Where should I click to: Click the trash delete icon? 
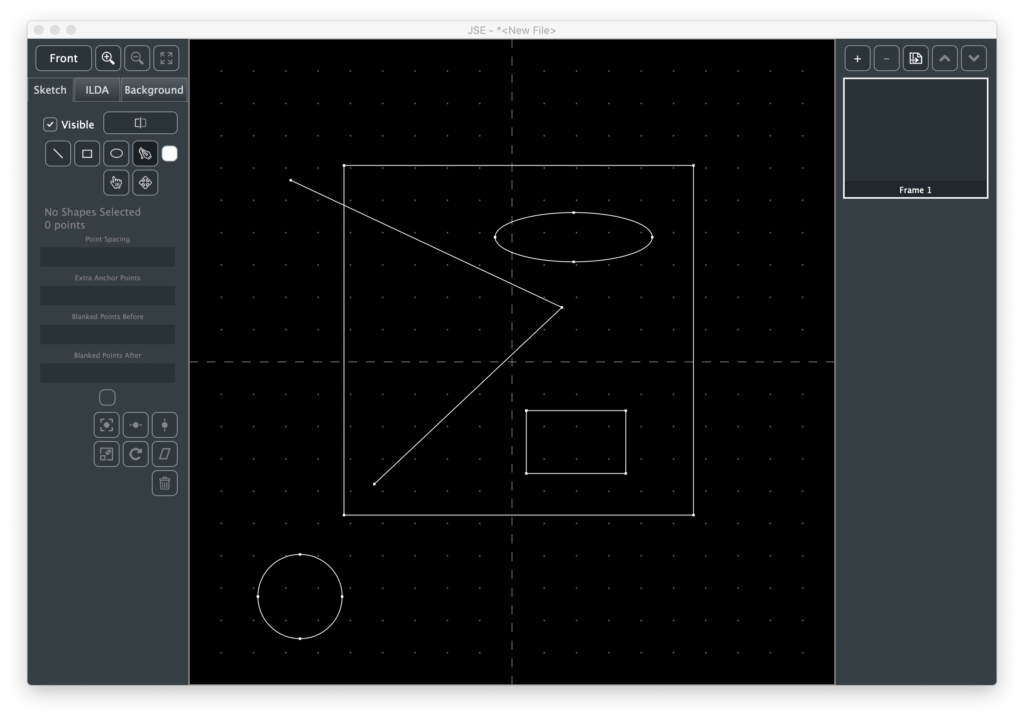click(165, 484)
